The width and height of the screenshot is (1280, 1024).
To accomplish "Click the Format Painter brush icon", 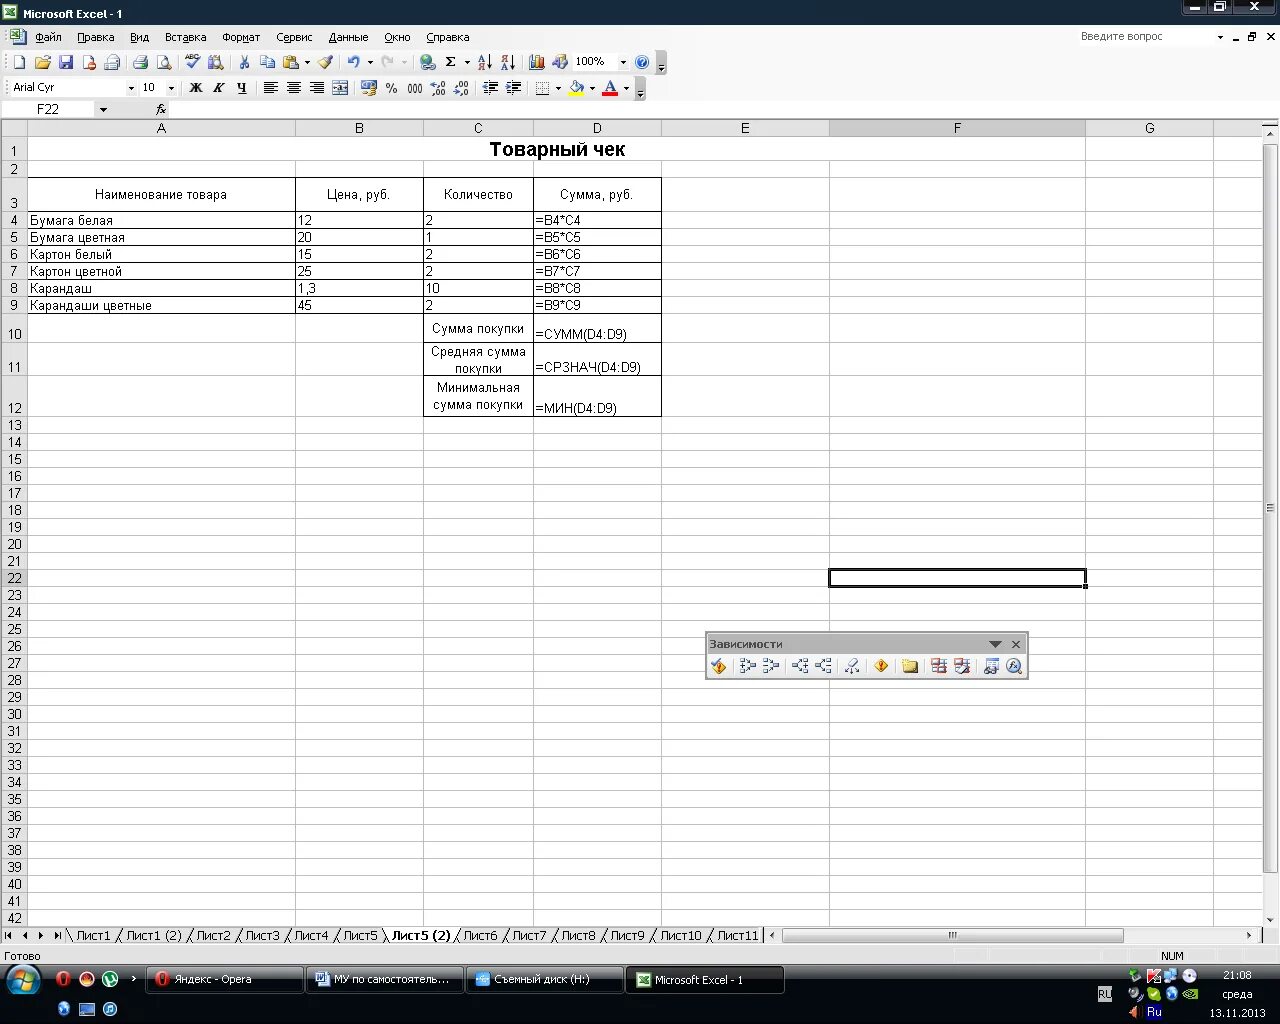I will point(325,62).
